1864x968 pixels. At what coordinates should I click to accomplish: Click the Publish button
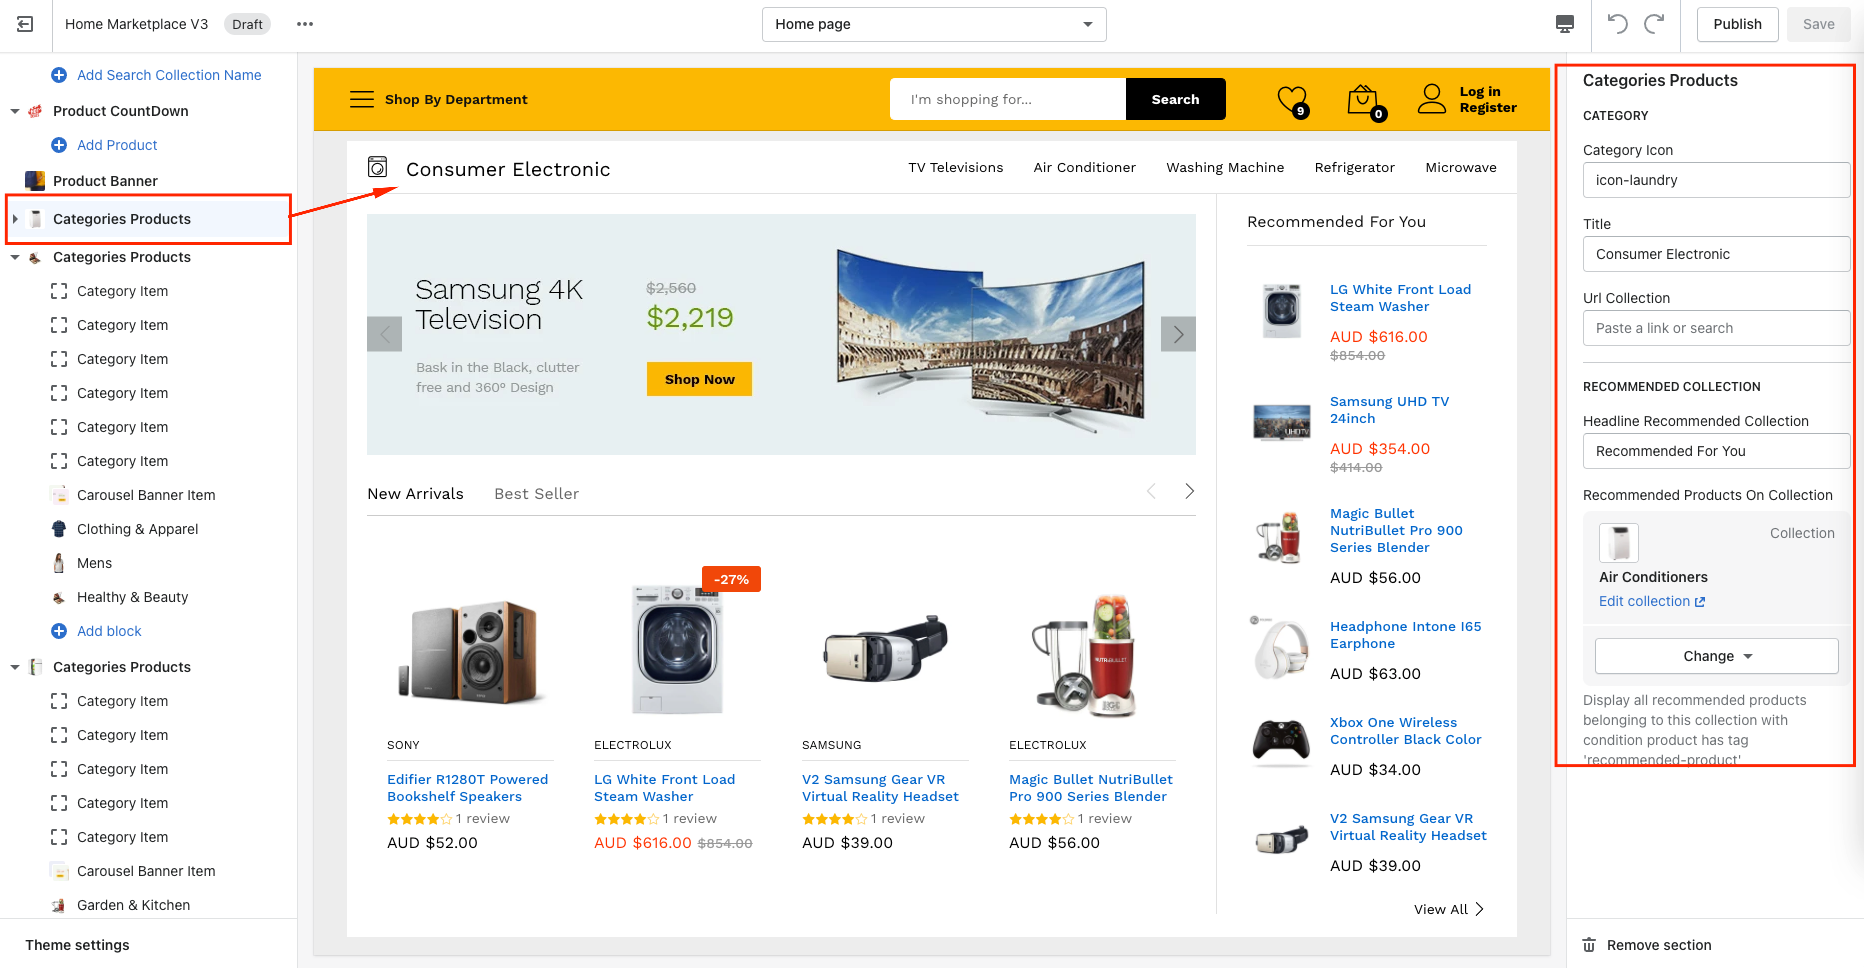pos(1736,24)
